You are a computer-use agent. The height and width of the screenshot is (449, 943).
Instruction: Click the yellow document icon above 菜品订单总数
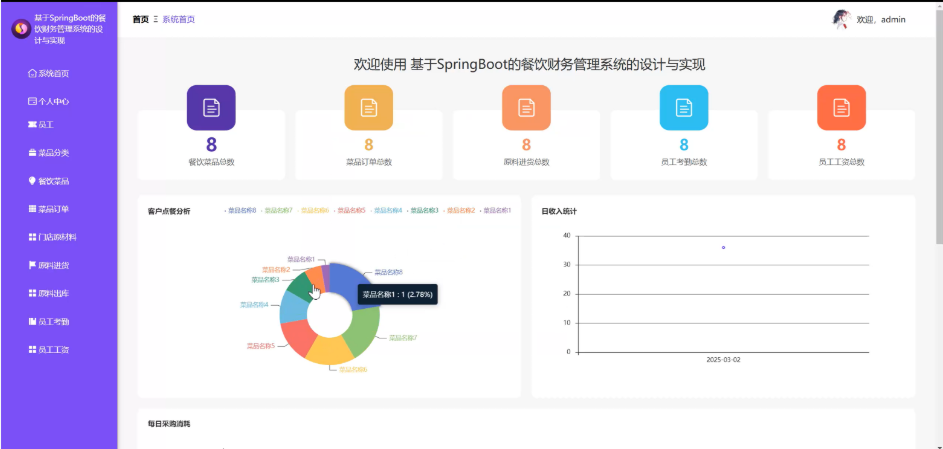369,108
